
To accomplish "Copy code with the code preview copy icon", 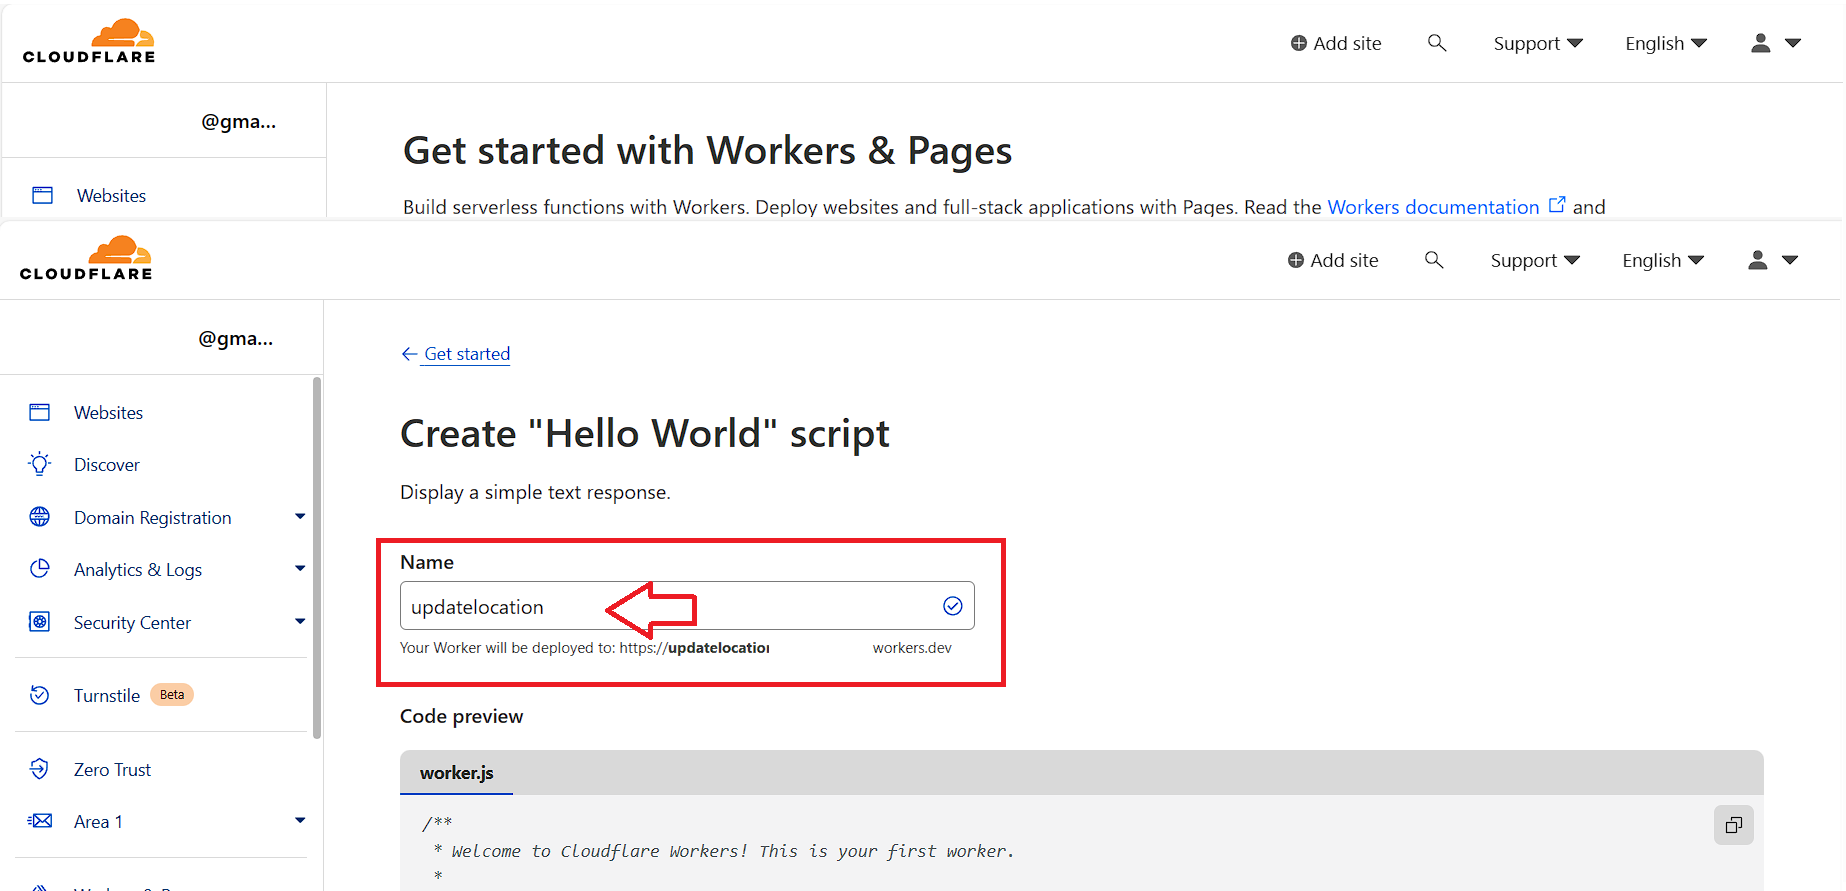I will (1734, 825).
